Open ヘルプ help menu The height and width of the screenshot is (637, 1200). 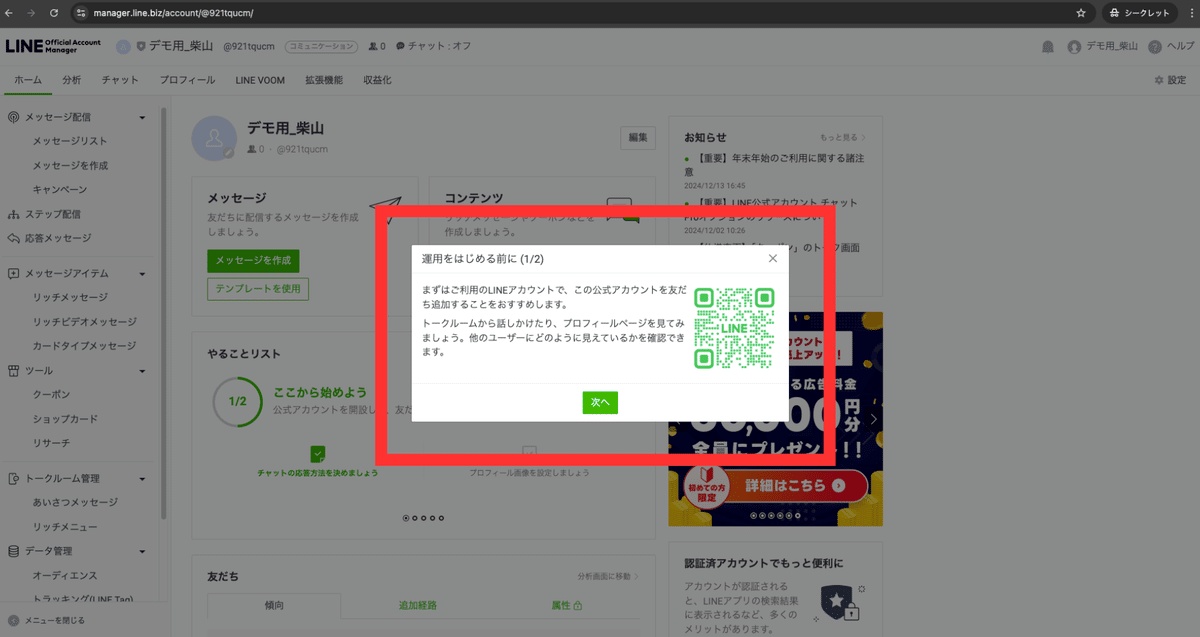(1171, 46)
